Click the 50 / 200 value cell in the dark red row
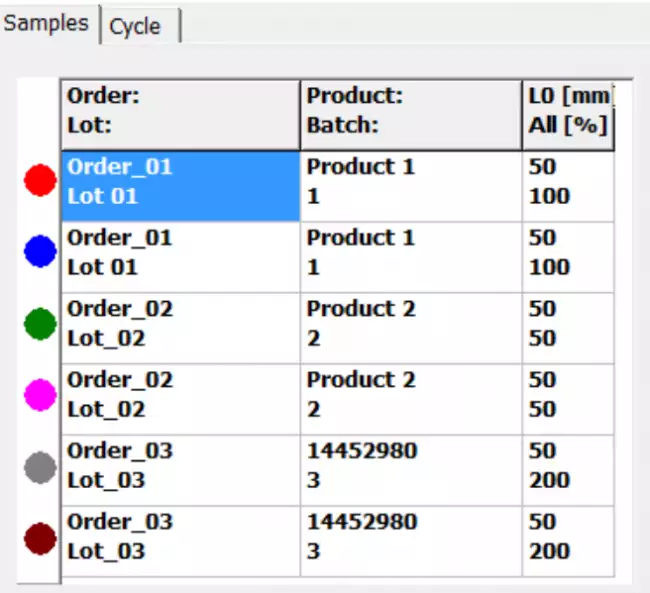 point(567,538)
